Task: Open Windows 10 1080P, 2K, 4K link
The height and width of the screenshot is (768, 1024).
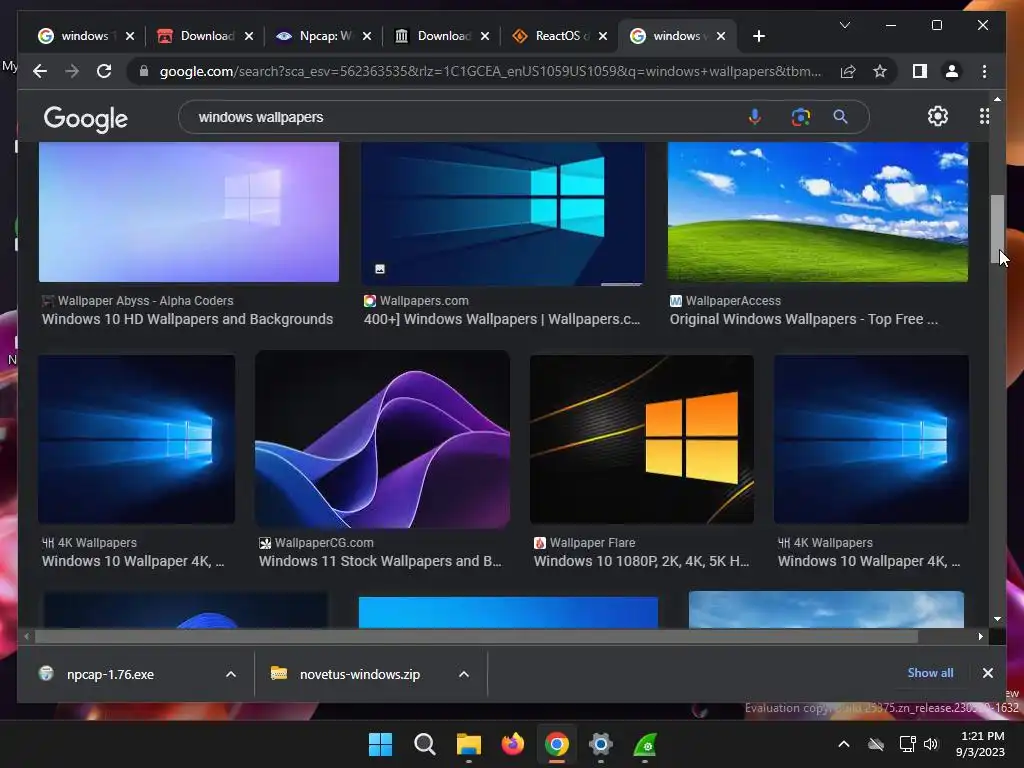Action: [641, 561]
